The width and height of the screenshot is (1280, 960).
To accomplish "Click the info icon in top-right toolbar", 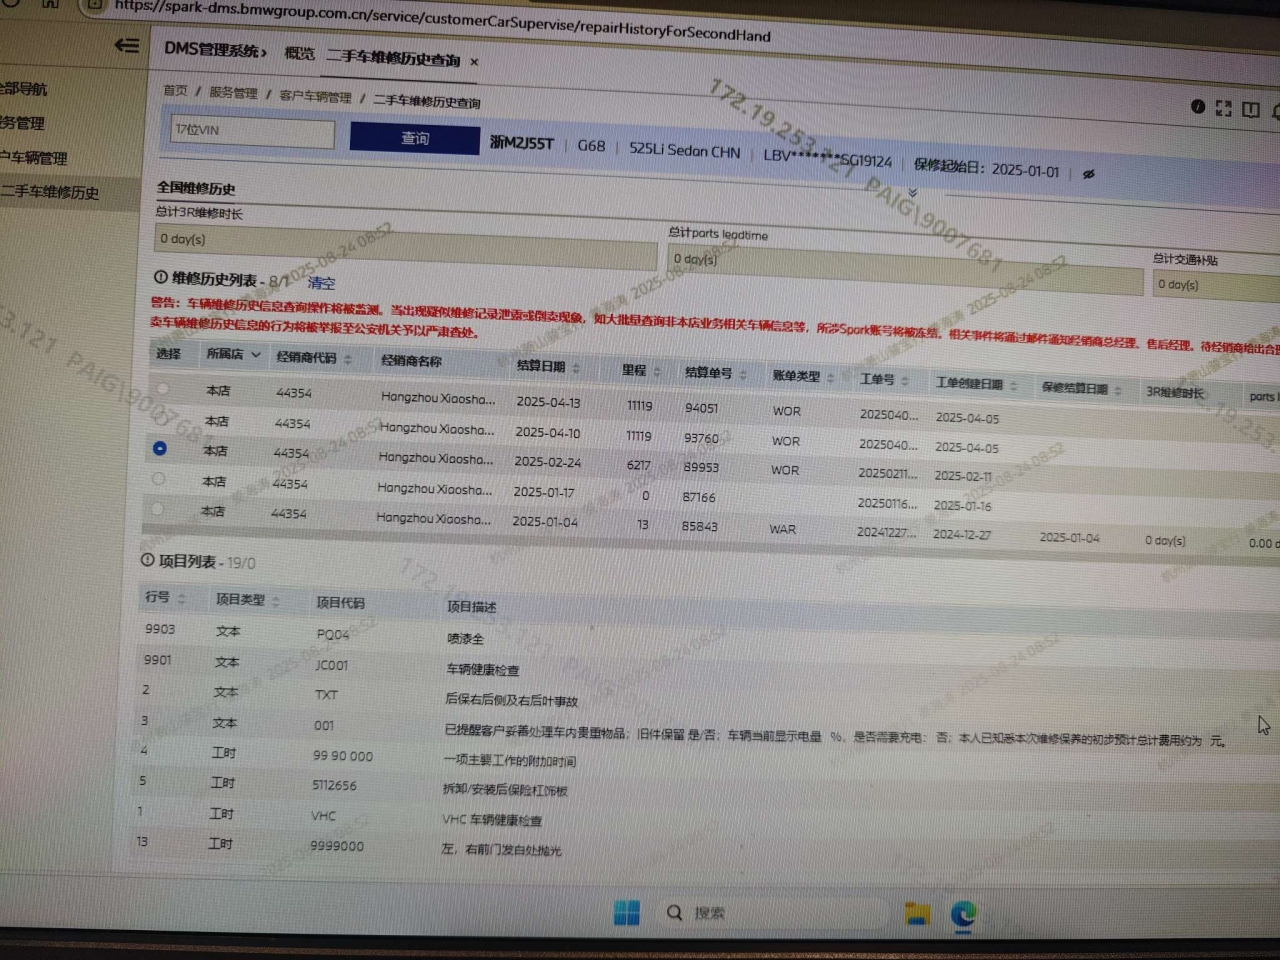I will click(1197, 107).
